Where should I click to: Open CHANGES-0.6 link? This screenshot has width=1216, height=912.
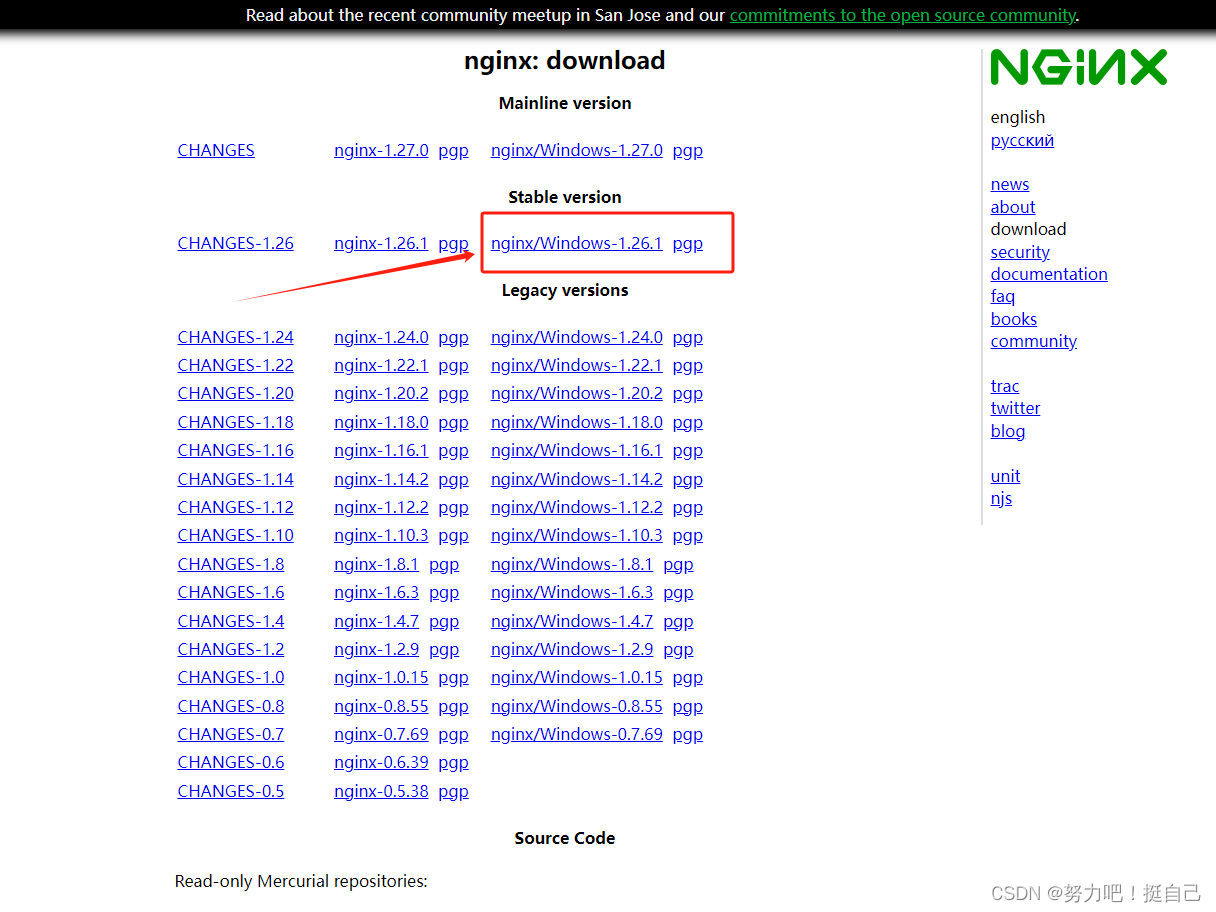coord(231,762)
